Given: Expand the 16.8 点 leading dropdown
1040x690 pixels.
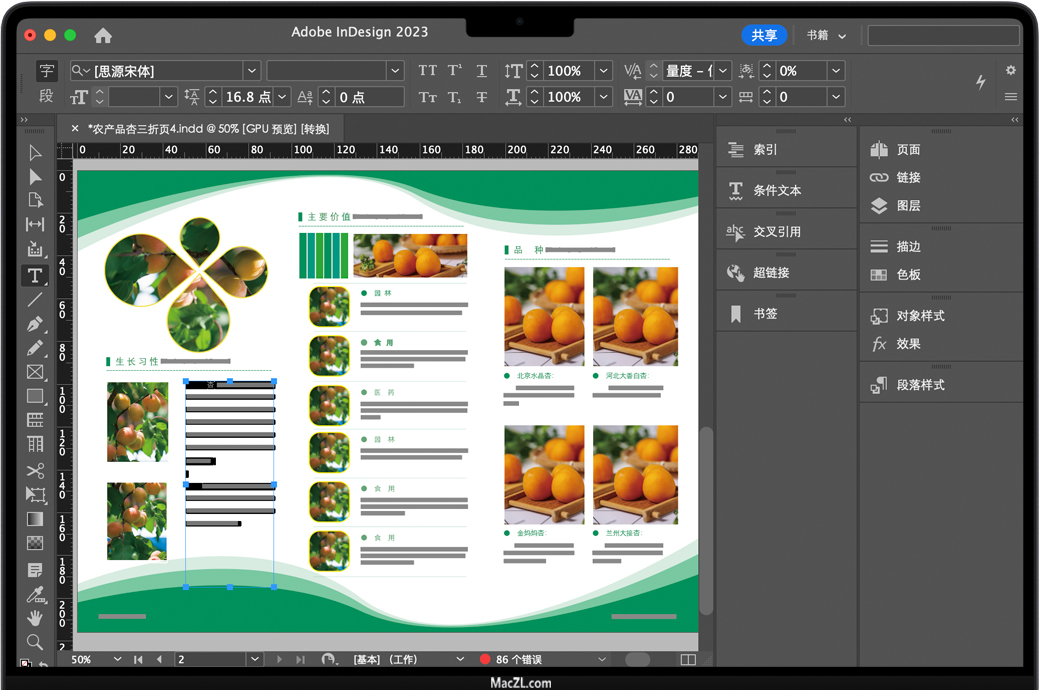Looking at the screenshot, I should 283,97.
